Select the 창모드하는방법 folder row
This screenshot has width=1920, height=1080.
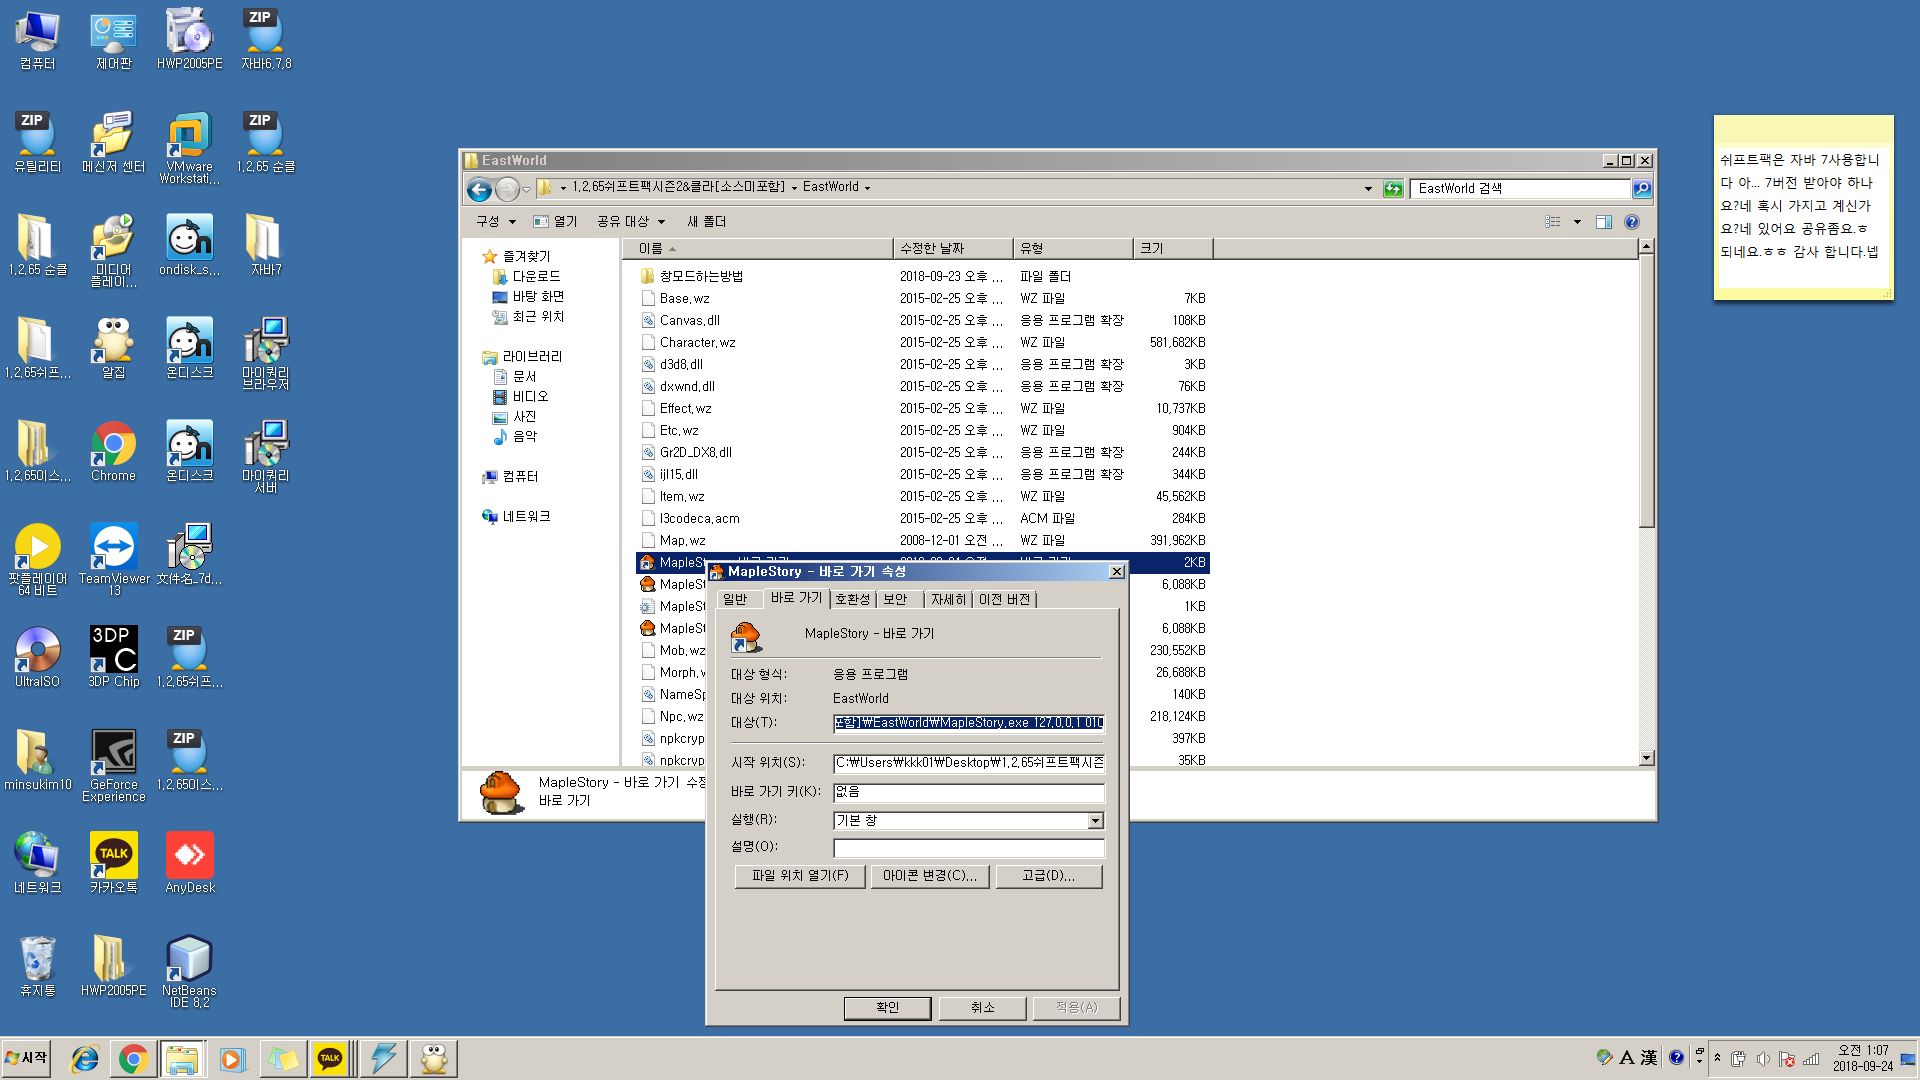(x=923, y=277)
